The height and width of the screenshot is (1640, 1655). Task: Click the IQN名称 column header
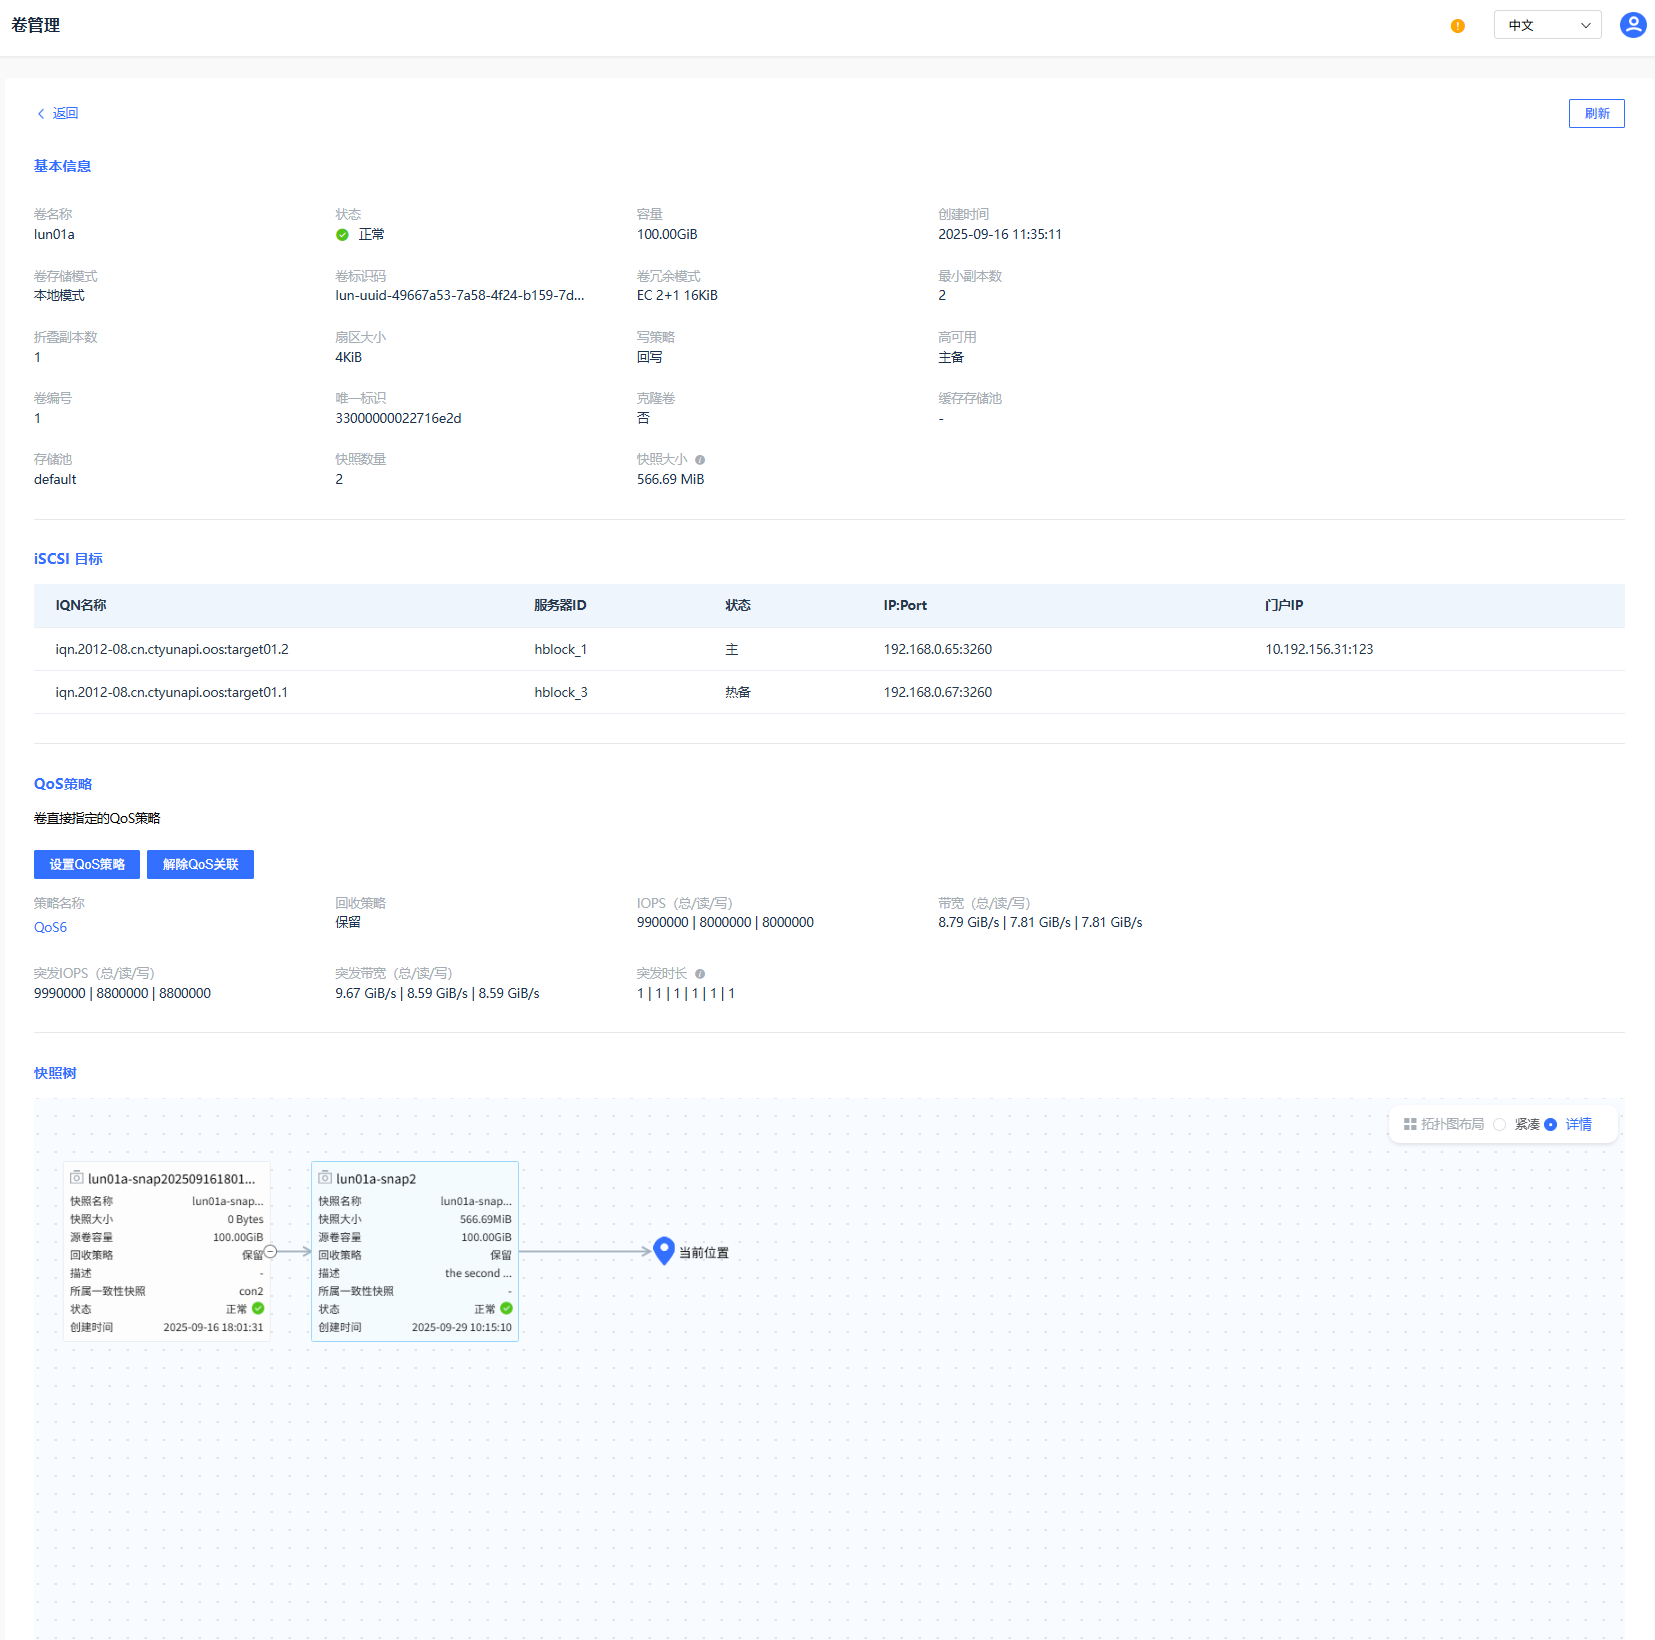[81, 606]
